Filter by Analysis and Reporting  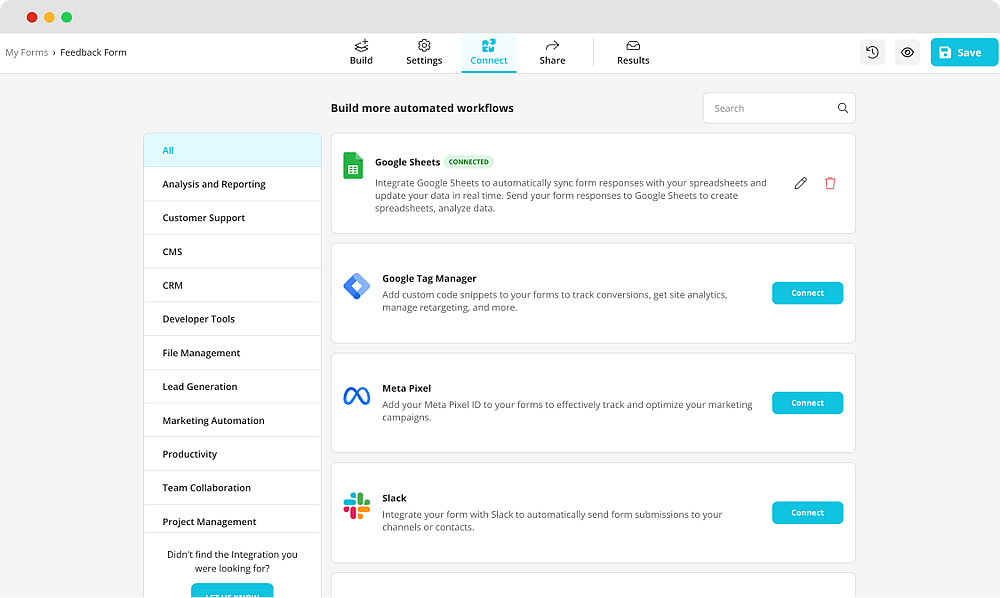coord(232,184)
